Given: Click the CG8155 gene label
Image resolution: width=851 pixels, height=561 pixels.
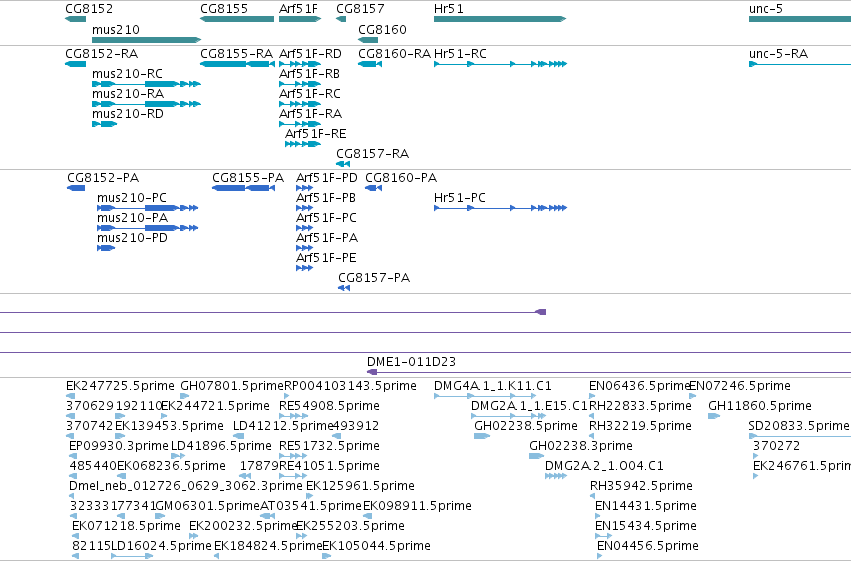Looking at the screenshot, I should click(x=224, y=9).
